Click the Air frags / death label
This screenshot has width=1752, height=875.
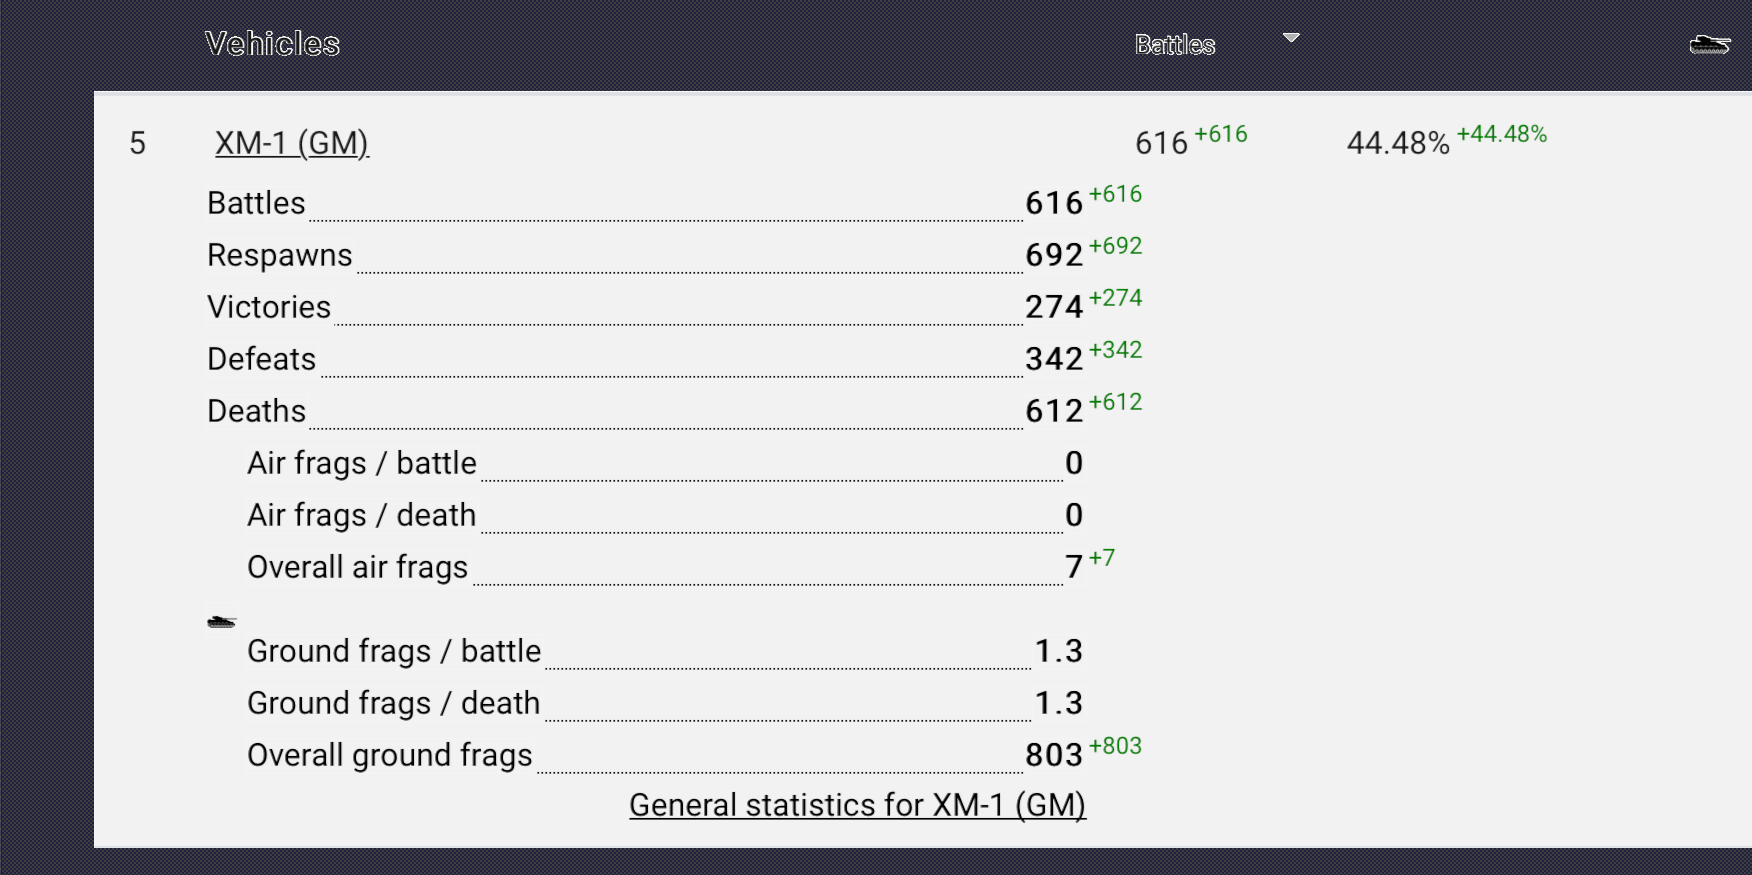point(362,516)
